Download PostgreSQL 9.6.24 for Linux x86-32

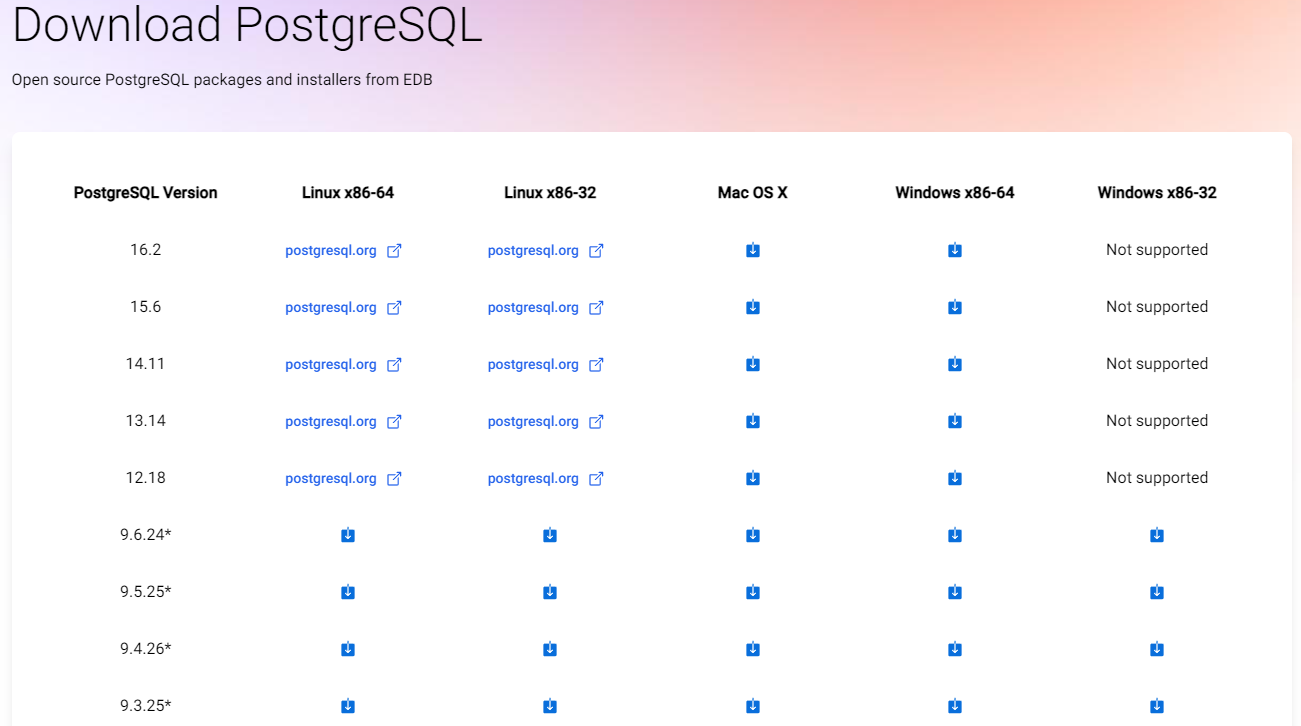click(x=550, y=535)
